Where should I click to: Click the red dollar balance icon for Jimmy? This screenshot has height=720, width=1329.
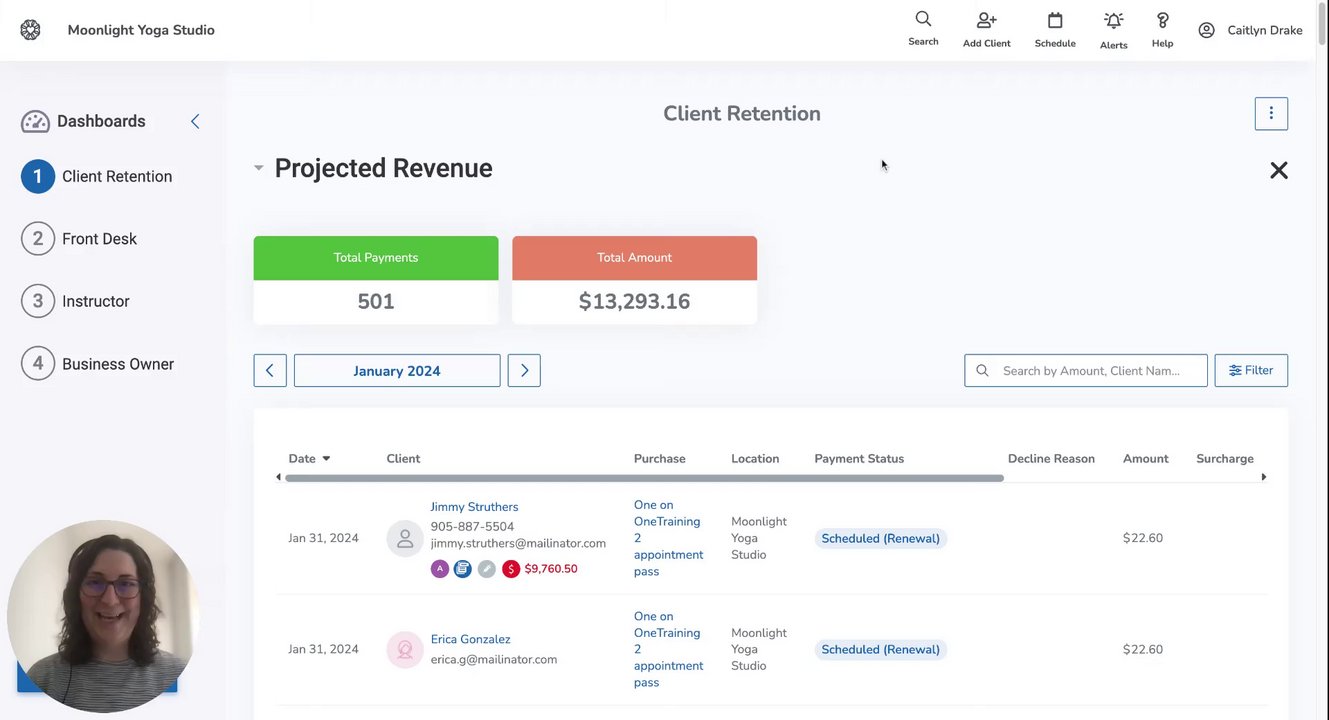tap(511, 569)
